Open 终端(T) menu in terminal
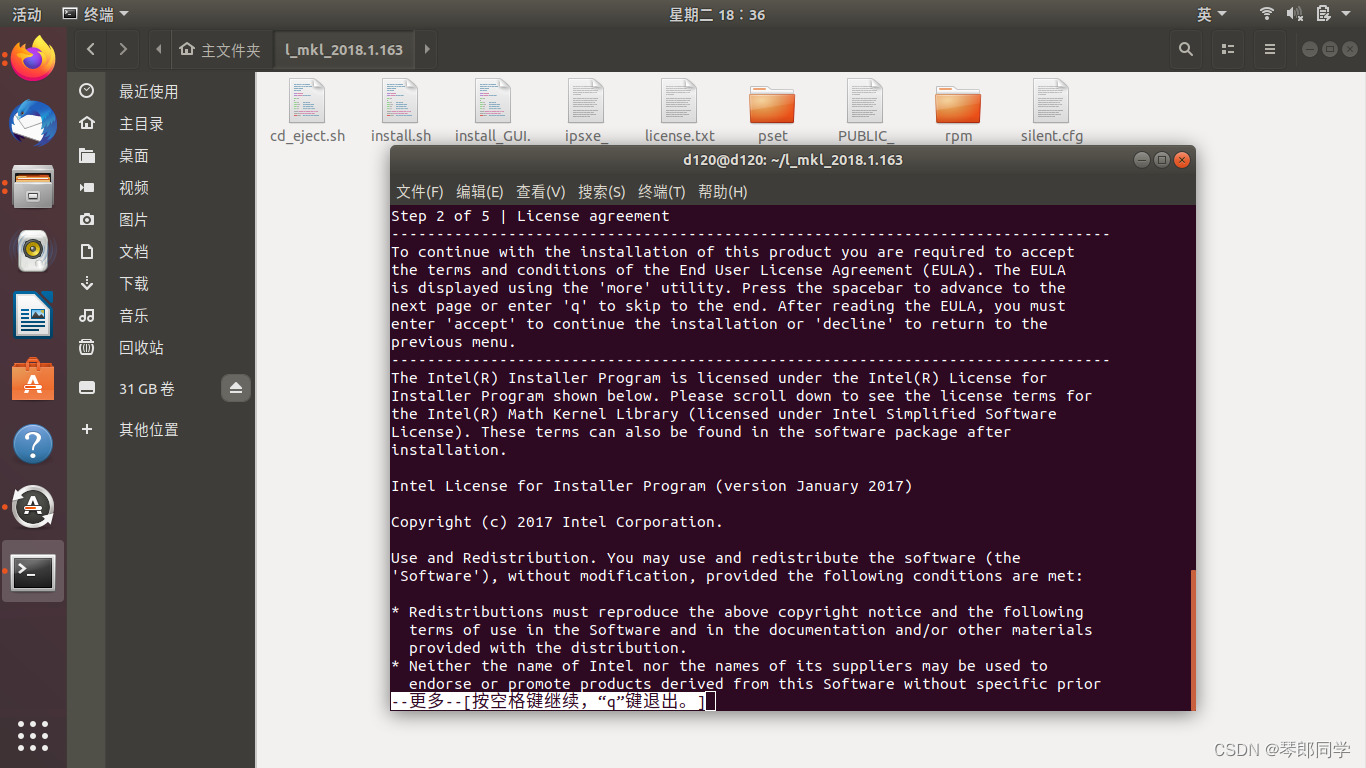Viewport: 1366px width, 768px height. click(x=661, y=191)
